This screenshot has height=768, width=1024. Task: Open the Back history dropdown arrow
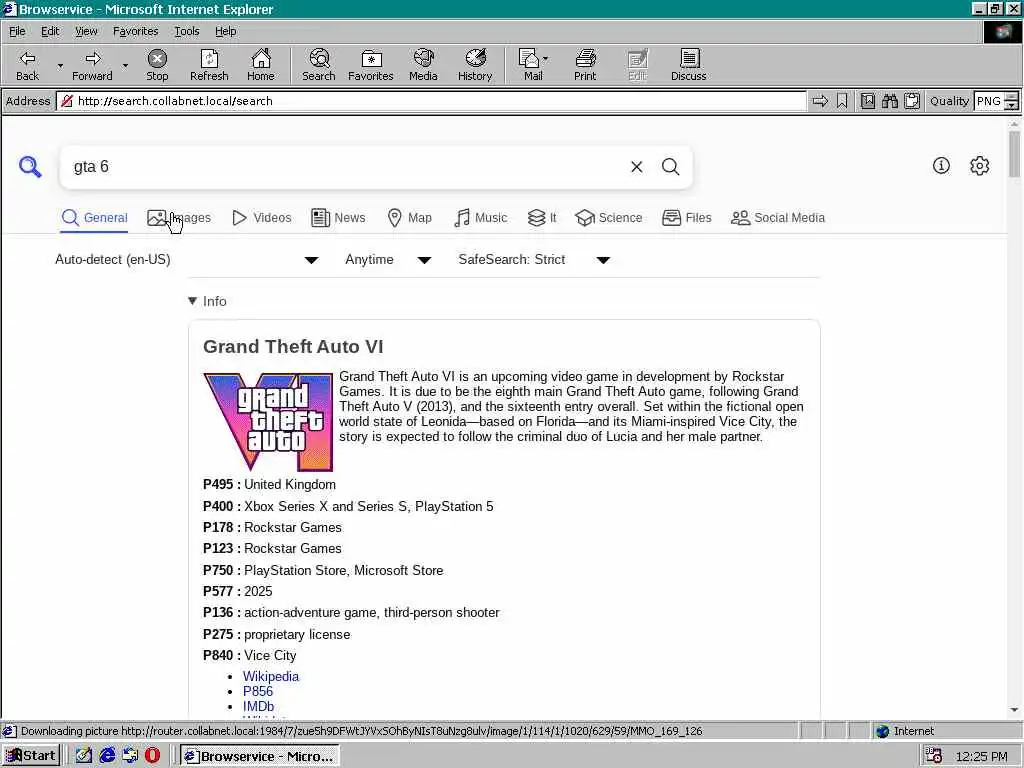(60, 65)
